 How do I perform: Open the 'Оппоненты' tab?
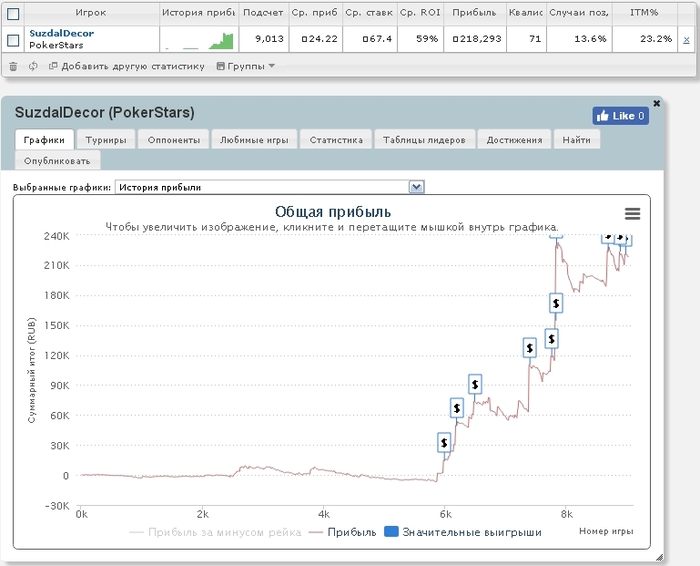tap(174, 140)
